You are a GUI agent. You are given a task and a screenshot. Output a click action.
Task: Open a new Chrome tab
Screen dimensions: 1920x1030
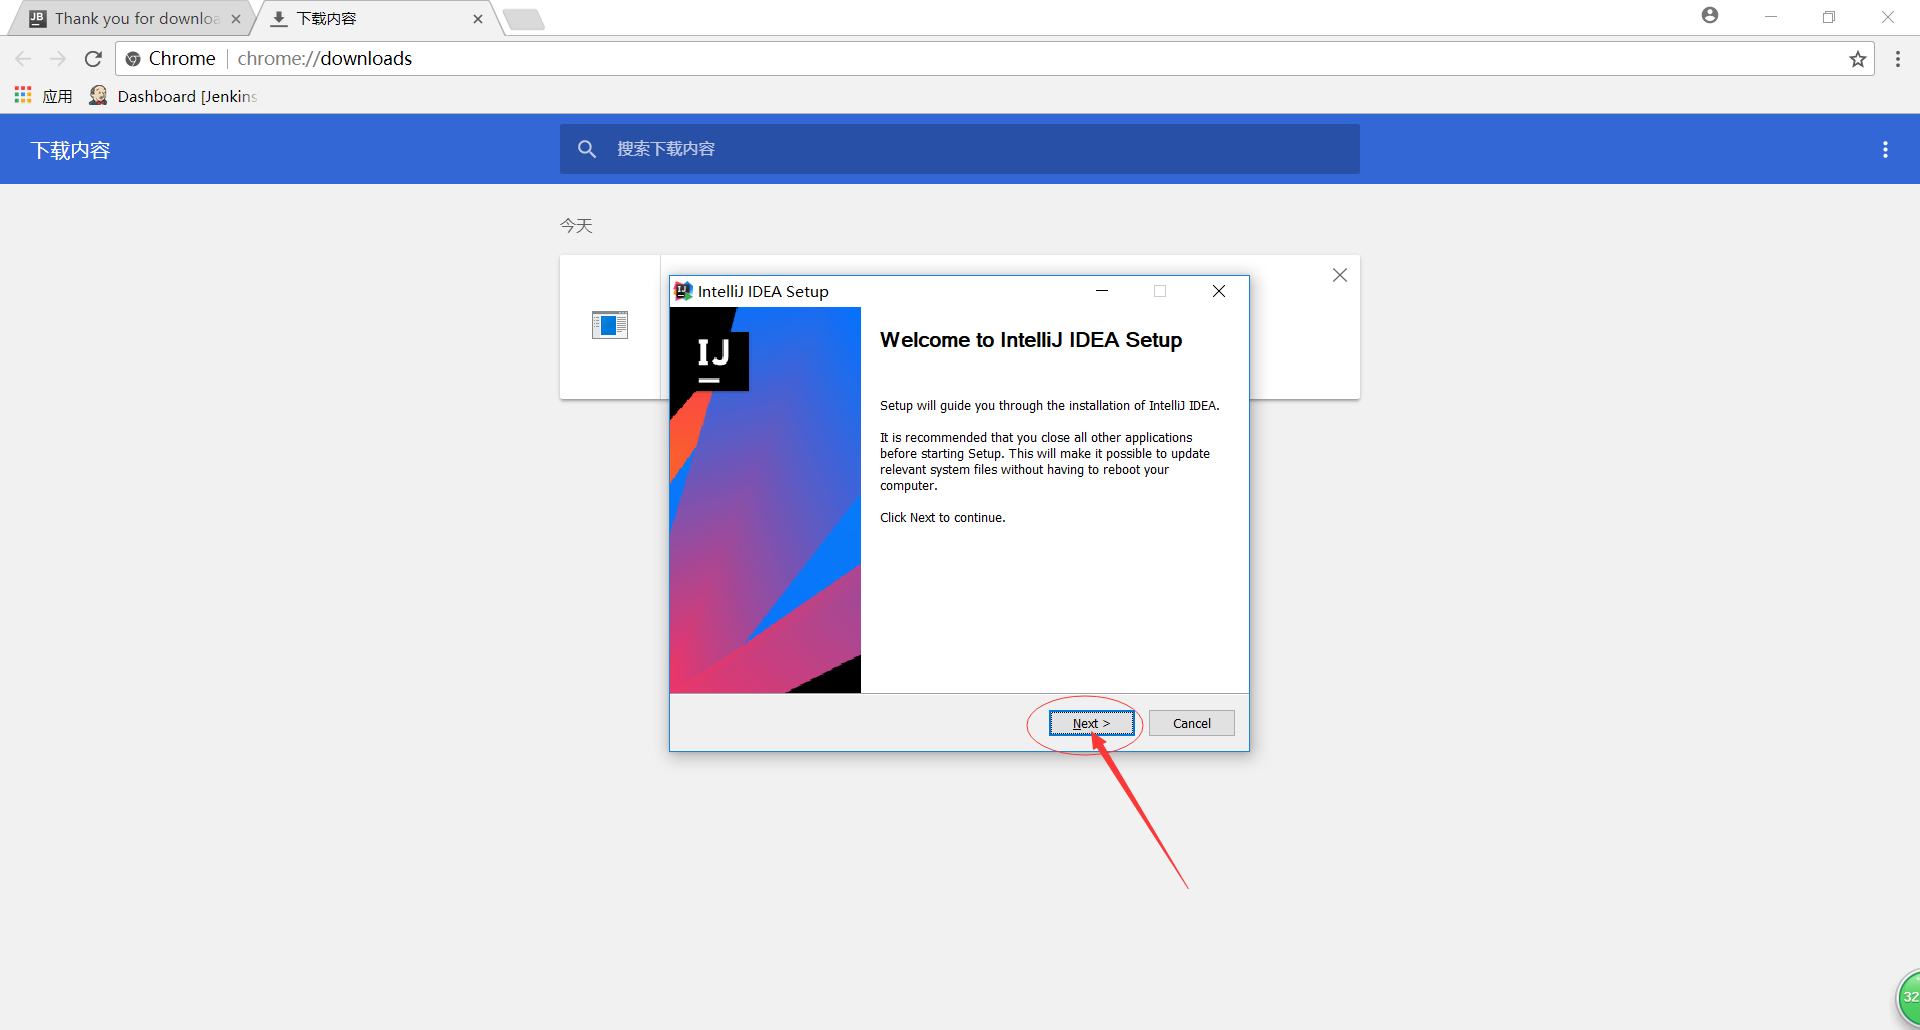coord(523,19)
